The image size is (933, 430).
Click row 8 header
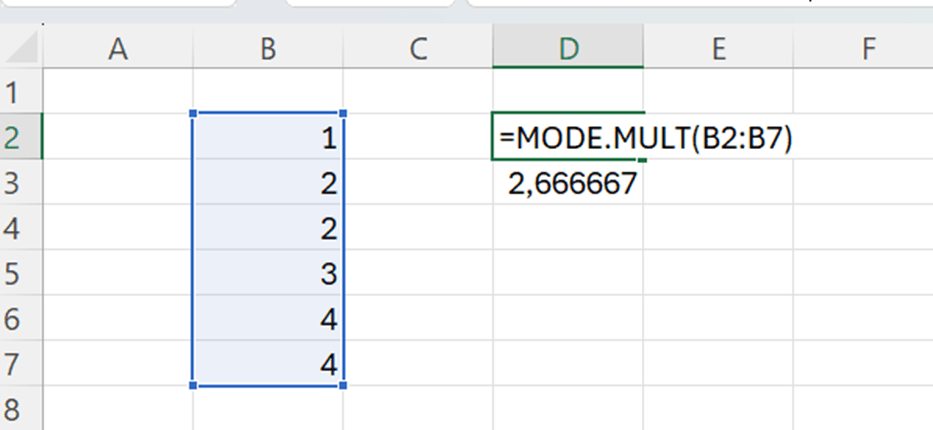[x=14, y=408]
